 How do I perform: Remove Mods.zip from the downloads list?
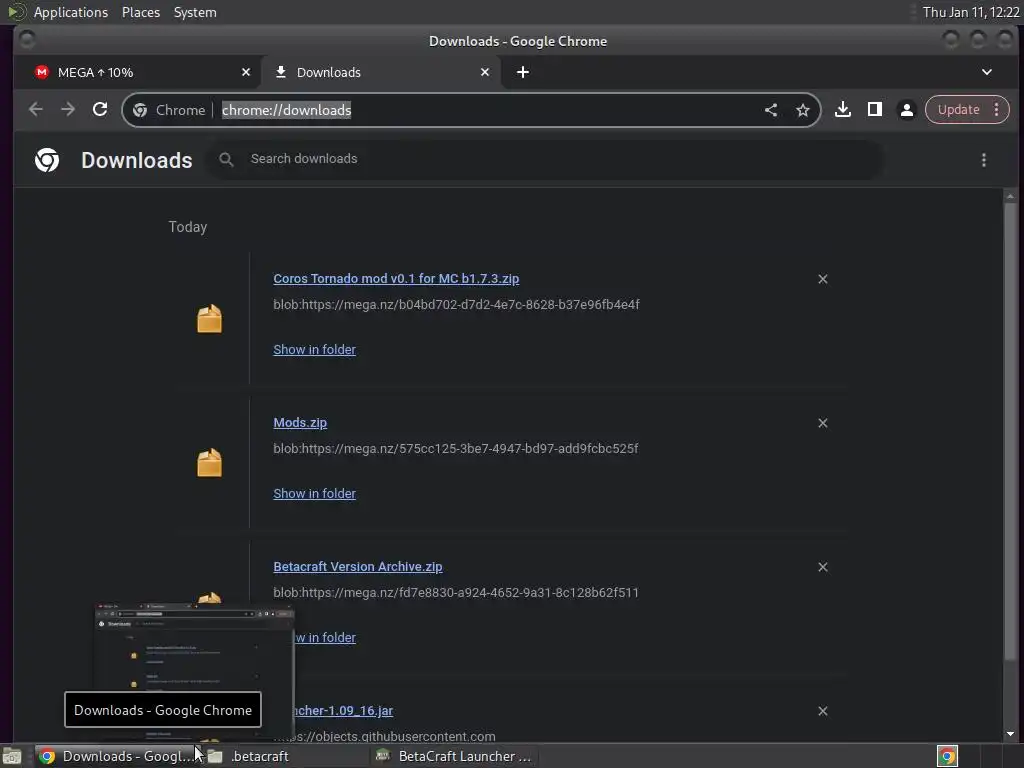point(823,423)
